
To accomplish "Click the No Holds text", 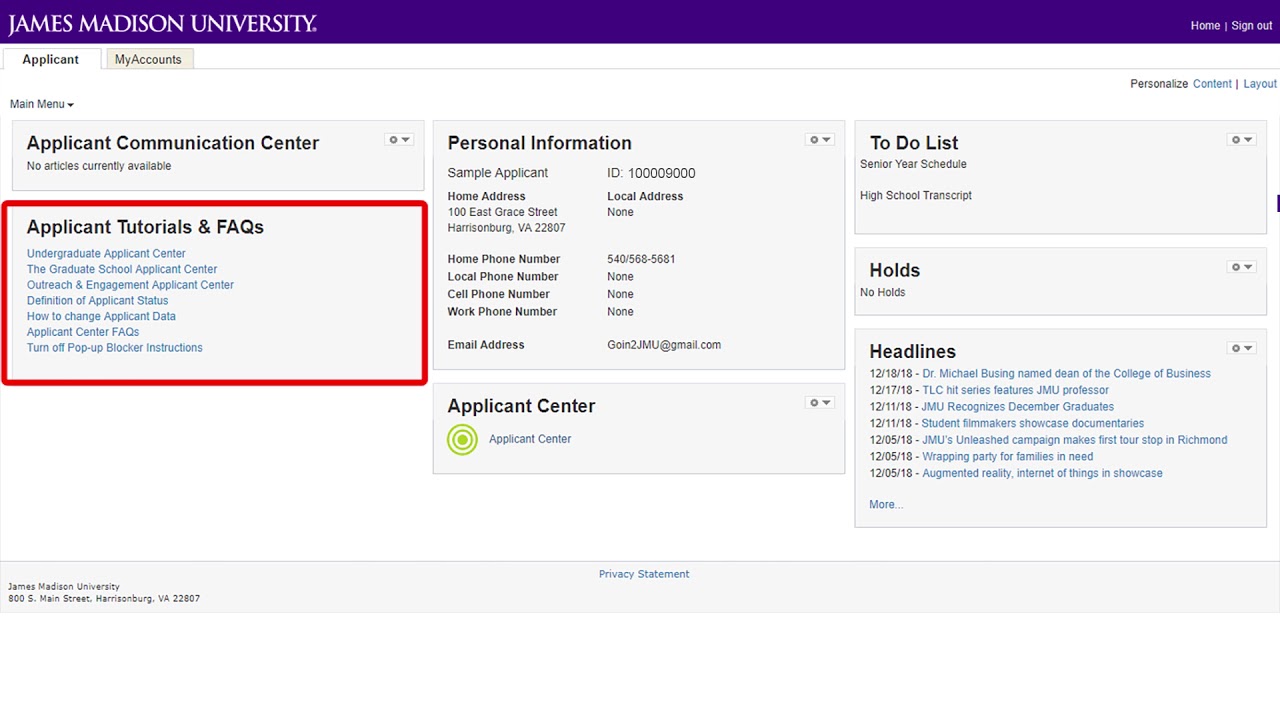I will pyautogui.click(x=883, y=293).
